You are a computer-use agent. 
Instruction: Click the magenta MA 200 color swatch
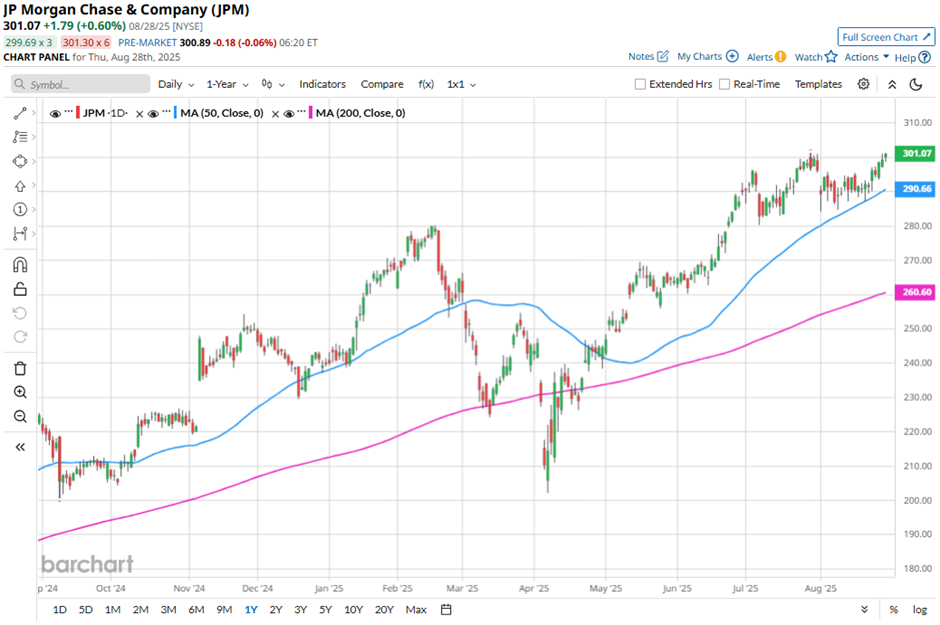pos(311,113)
